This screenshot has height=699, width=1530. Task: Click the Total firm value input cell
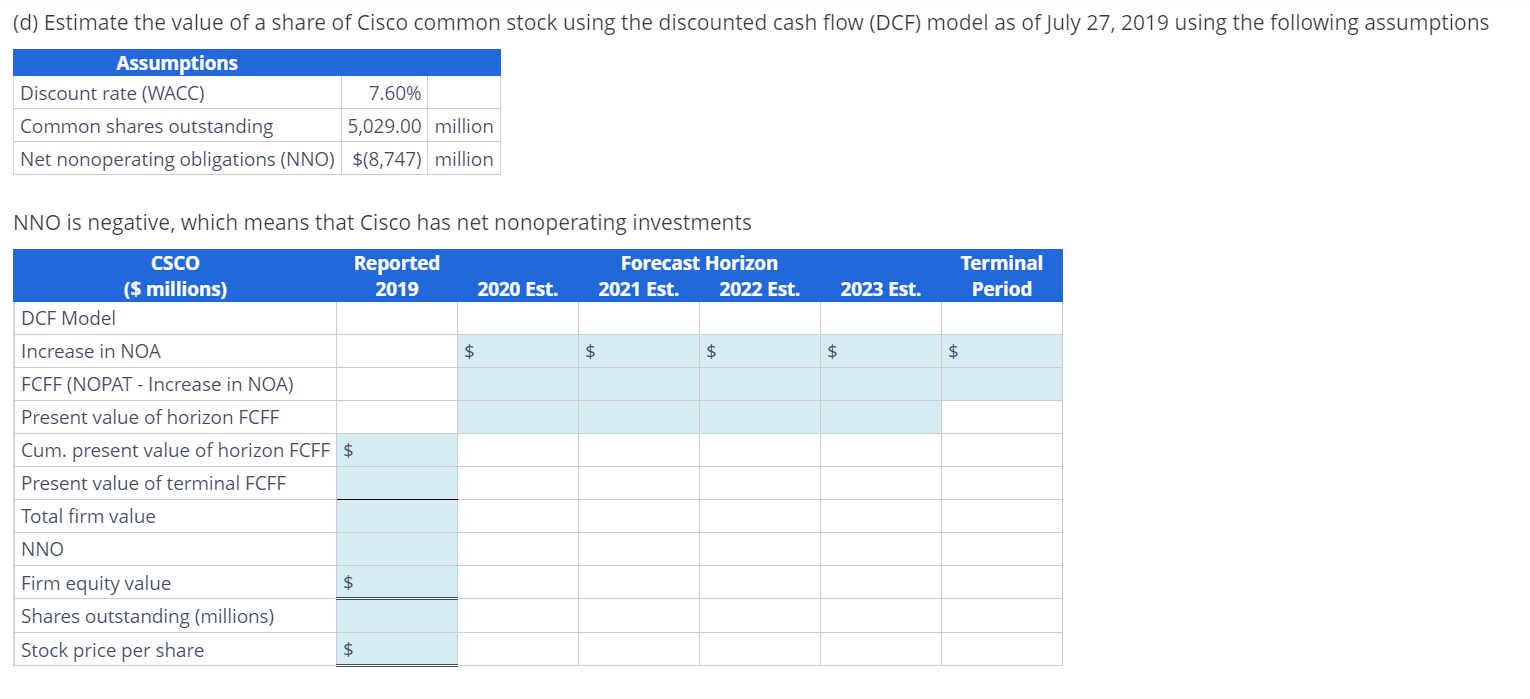pos(395,515)
